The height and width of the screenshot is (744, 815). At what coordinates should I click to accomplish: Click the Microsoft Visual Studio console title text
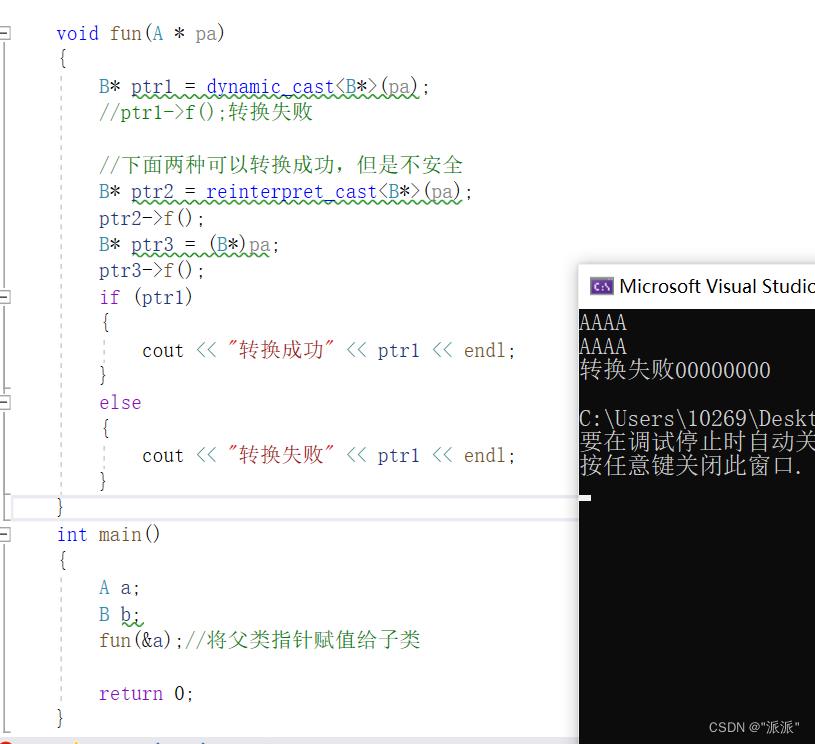[x=717, y=286]
